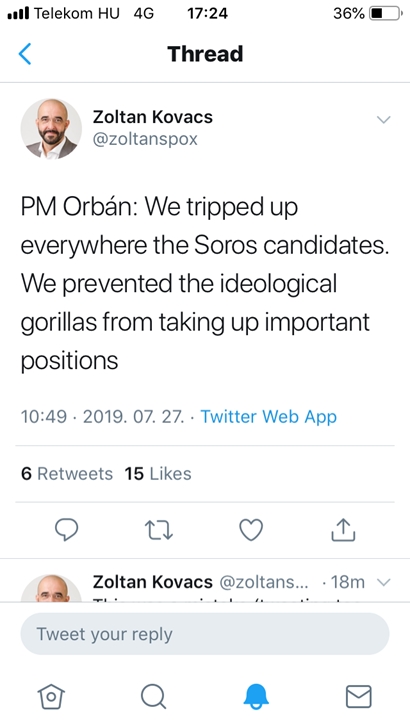Open the Notifications bell tab
410x728 pixels.
click(256, 697)
